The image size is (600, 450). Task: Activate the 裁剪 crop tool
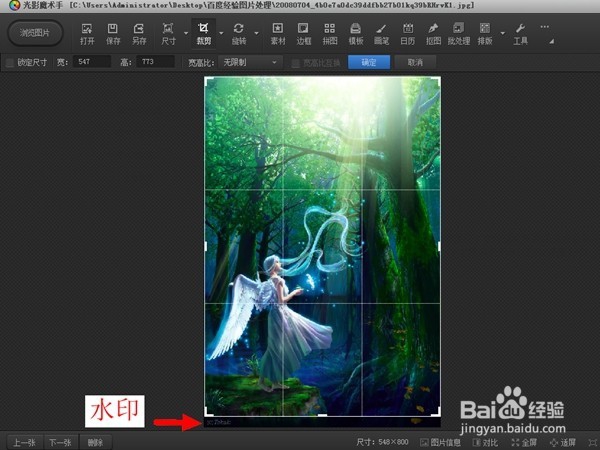coord(204,34)
